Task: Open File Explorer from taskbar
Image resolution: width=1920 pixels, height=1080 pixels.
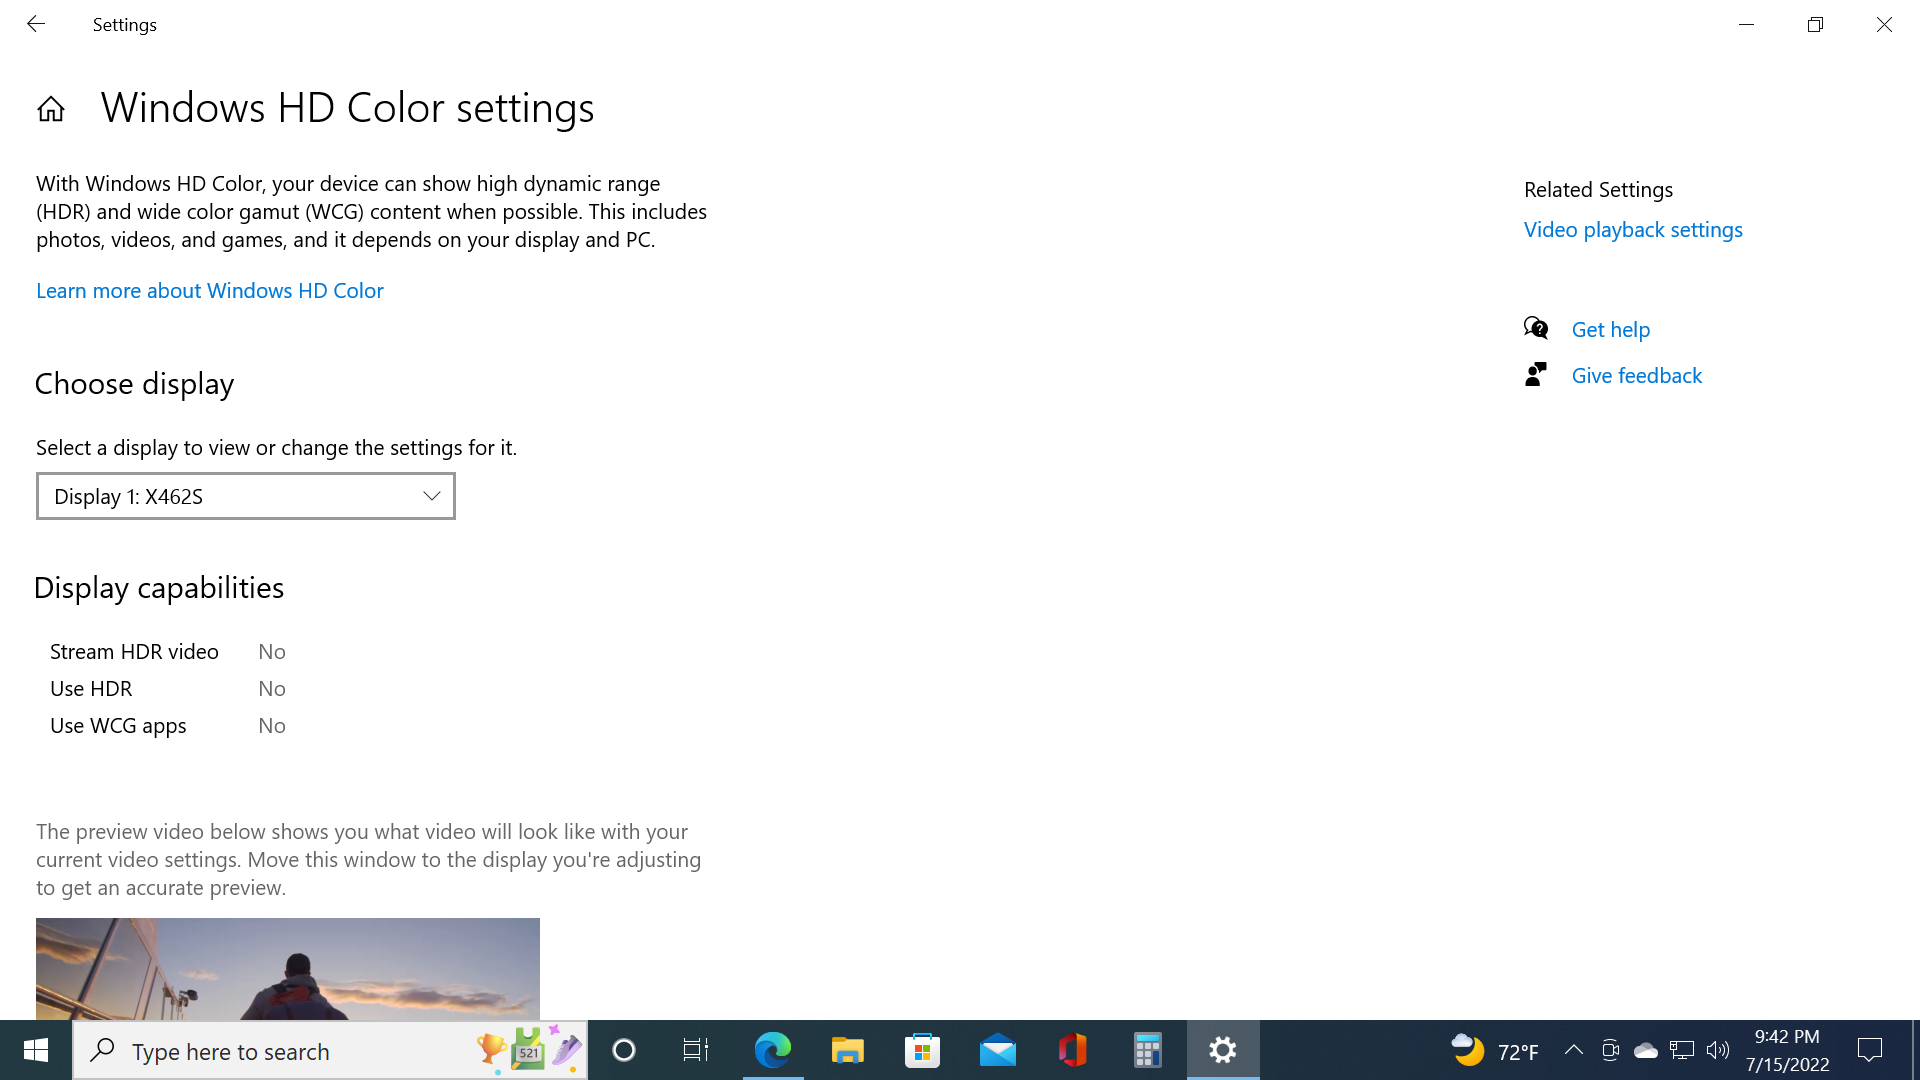Action: pyautogui.click(x=847, y=1050)
